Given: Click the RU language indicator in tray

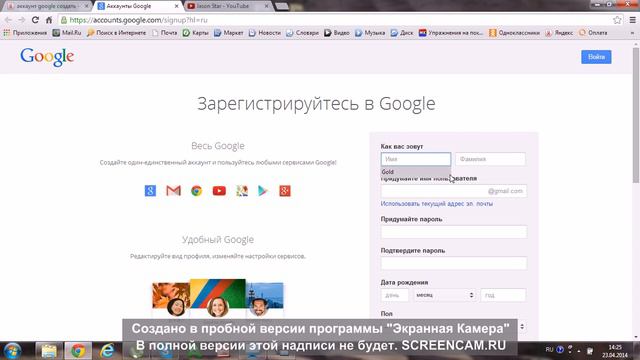Looking at the screenshot, I should click(x=549, y=350).
